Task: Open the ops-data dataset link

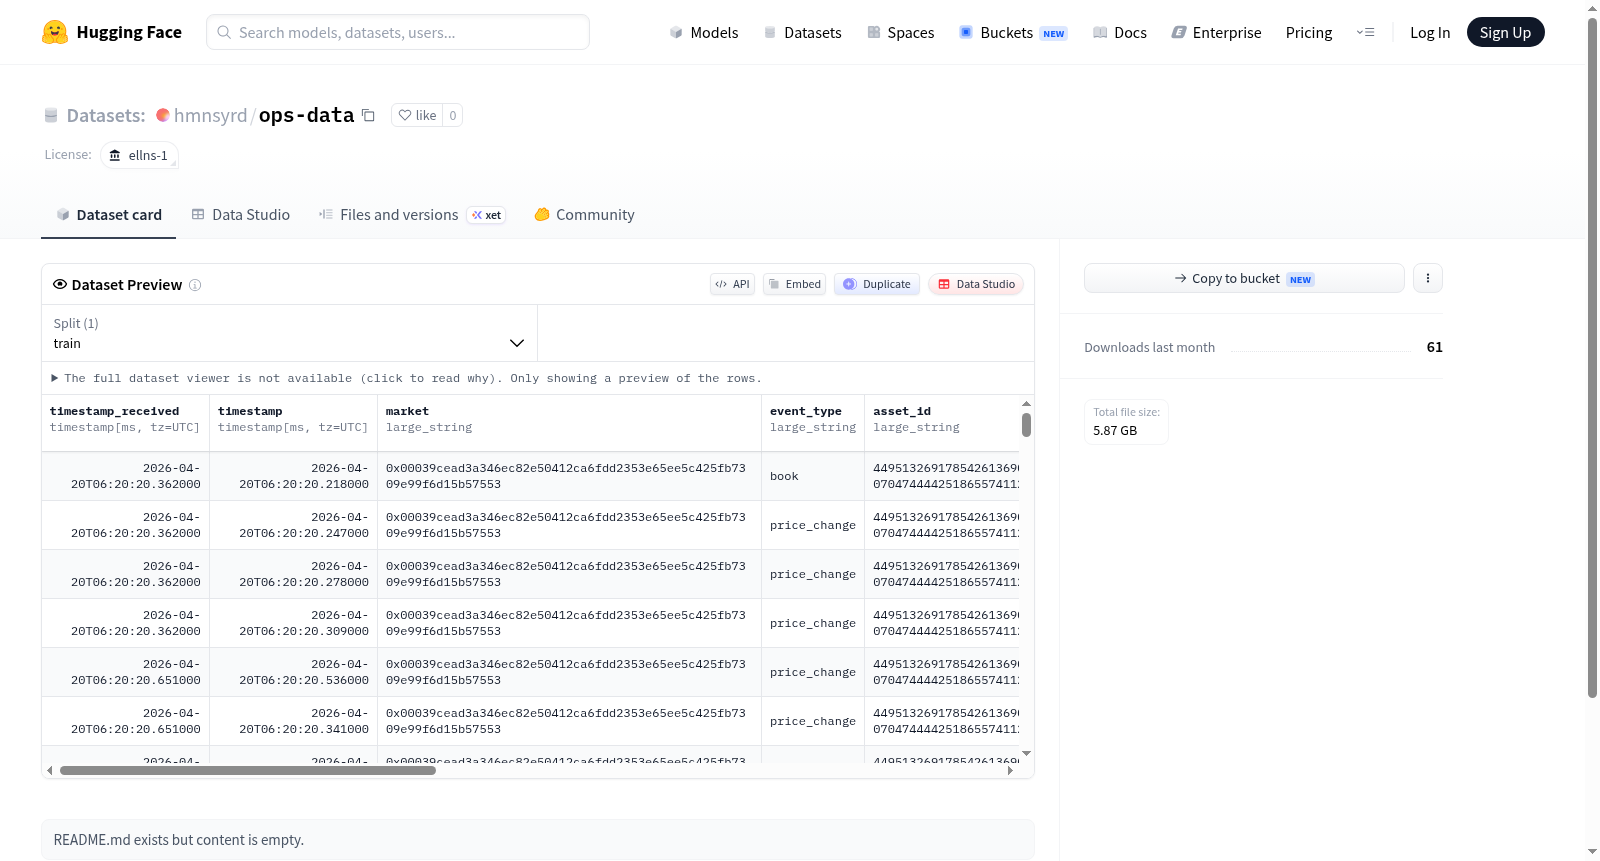Action: [x=306, y=115]
